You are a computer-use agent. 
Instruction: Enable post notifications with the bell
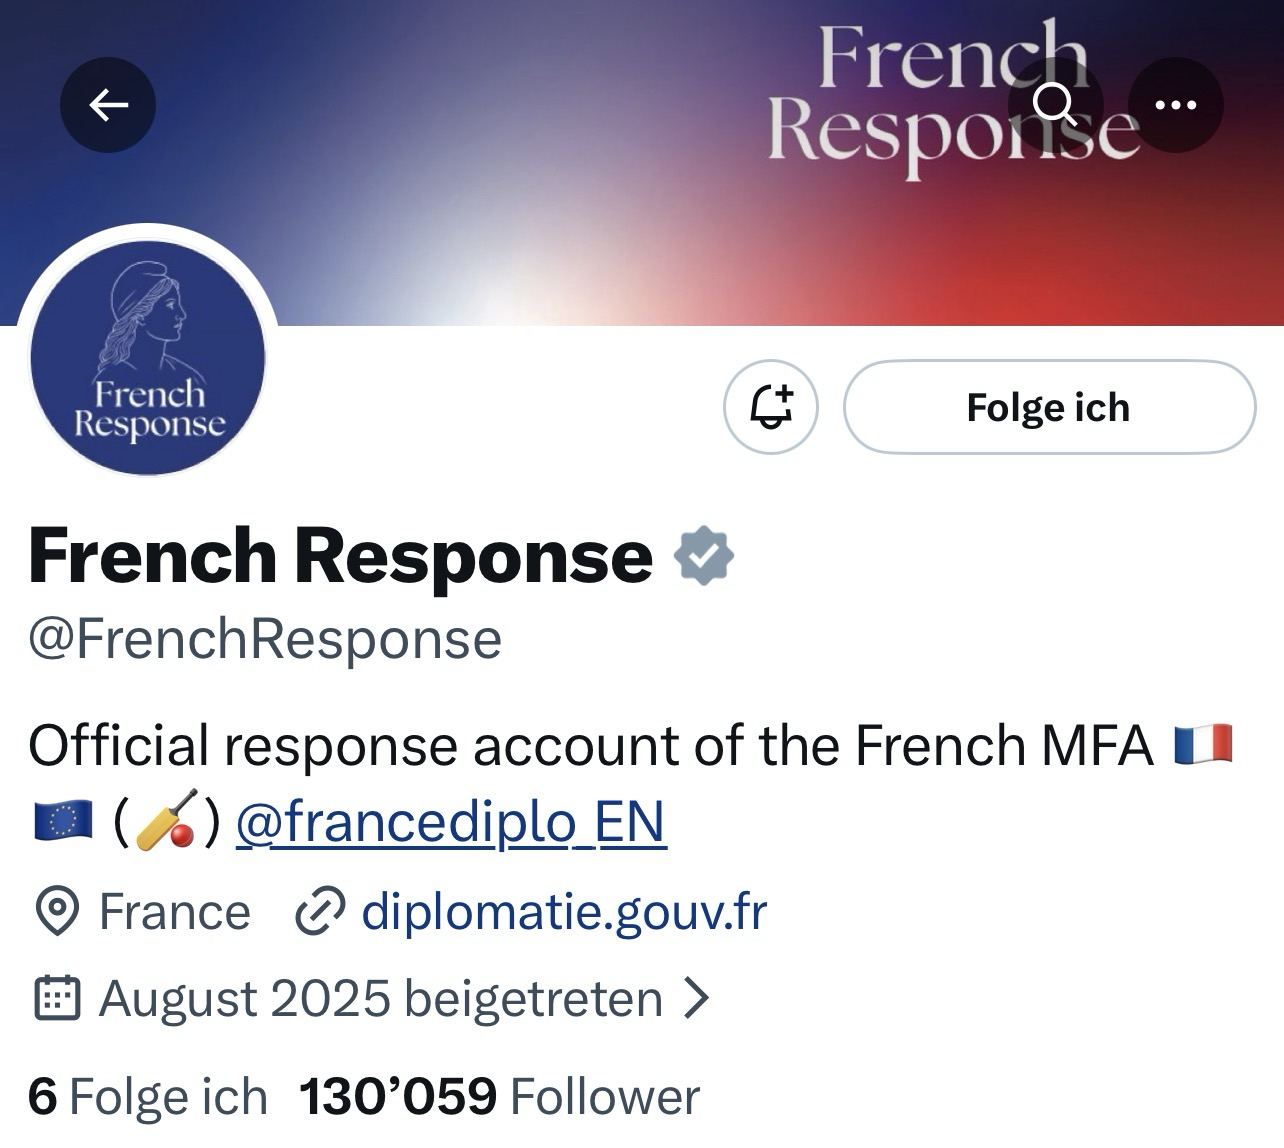[771, 407]
